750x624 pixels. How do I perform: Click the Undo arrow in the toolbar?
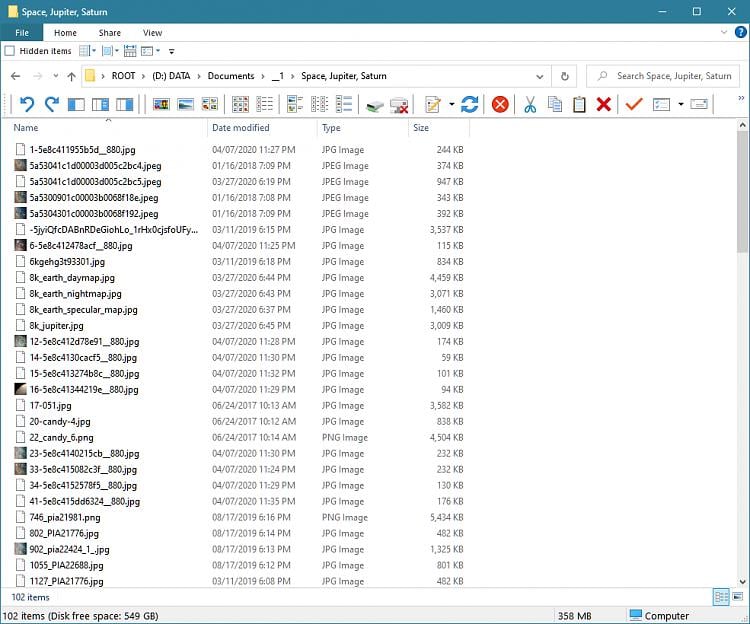coord(27,104)
